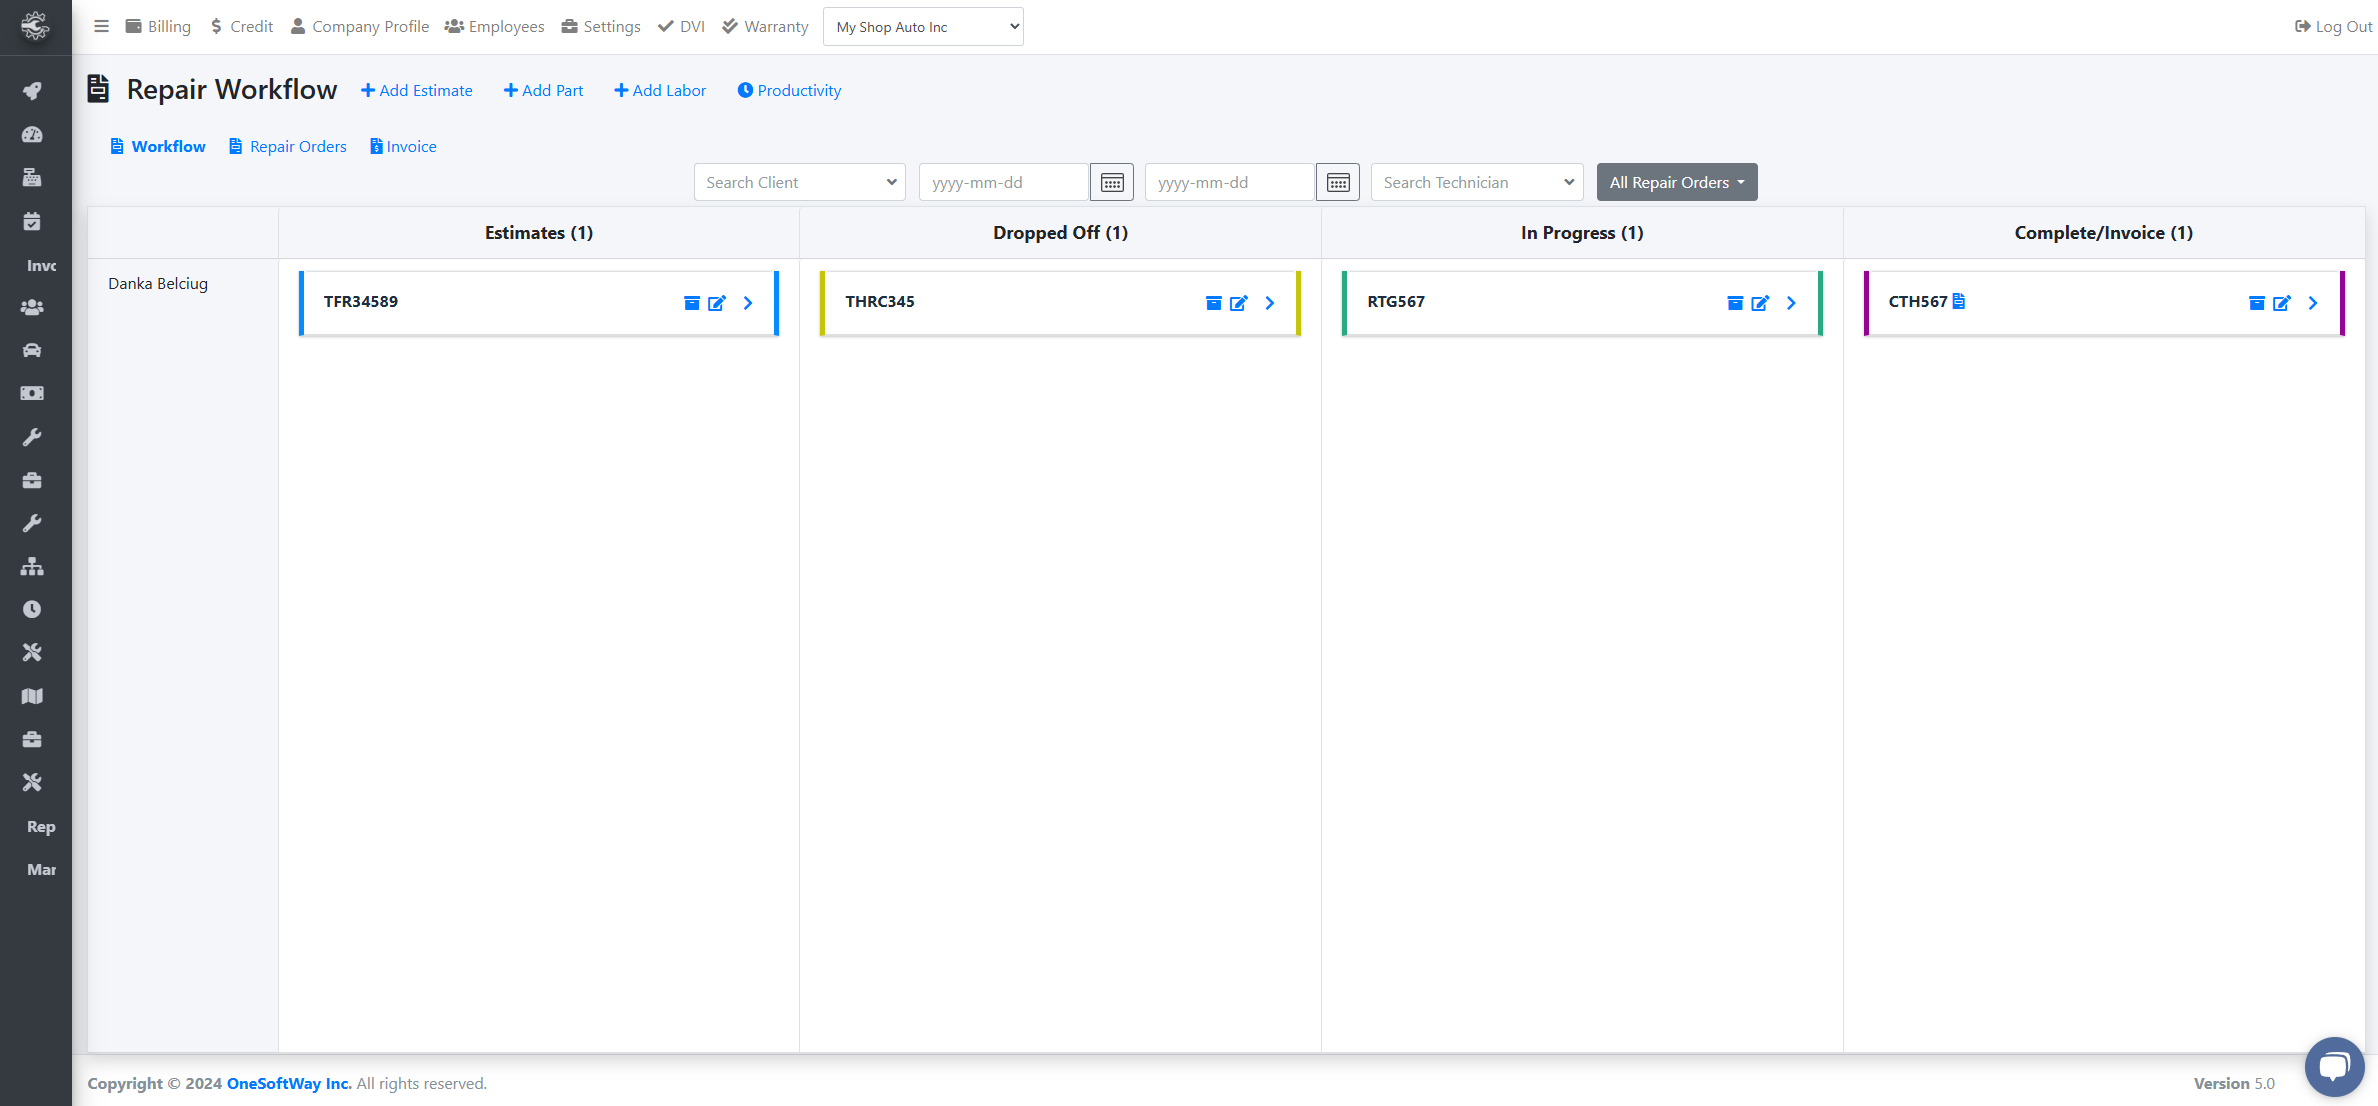
Task: Switch to the Repair Orders tab
Action: pos(287,146)
